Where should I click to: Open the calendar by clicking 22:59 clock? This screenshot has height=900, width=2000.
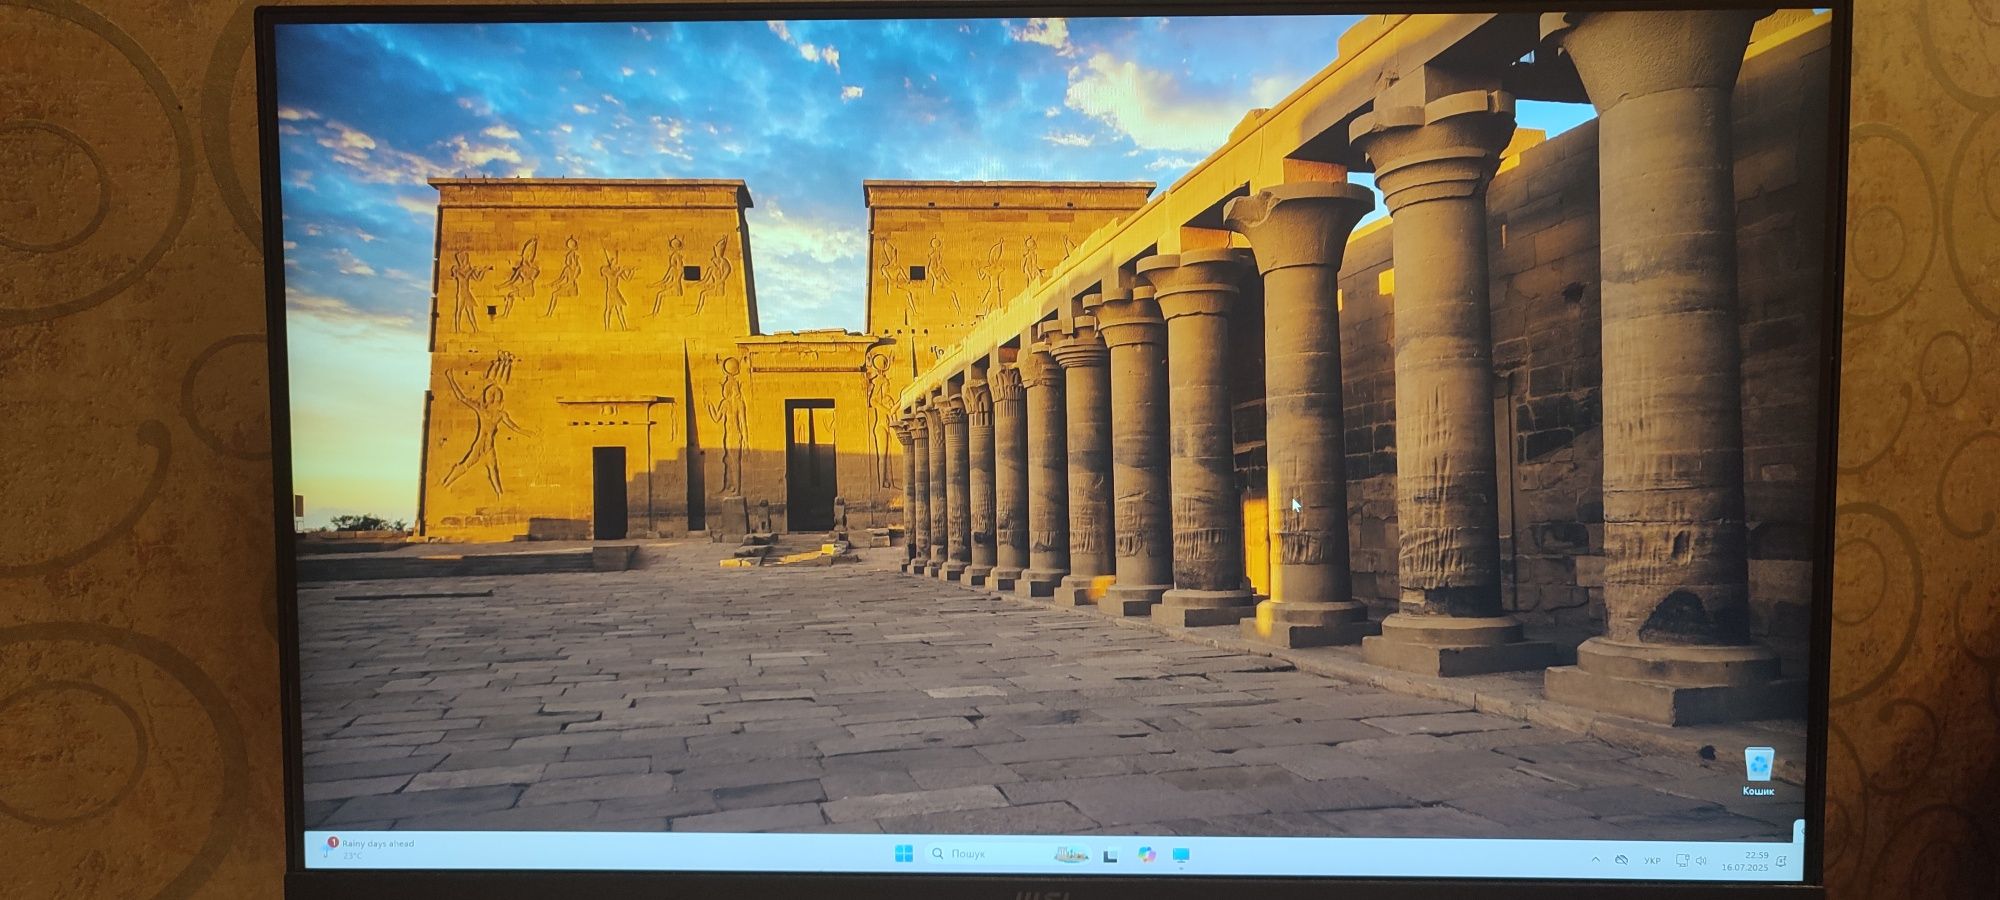(x=1757, y=855)
